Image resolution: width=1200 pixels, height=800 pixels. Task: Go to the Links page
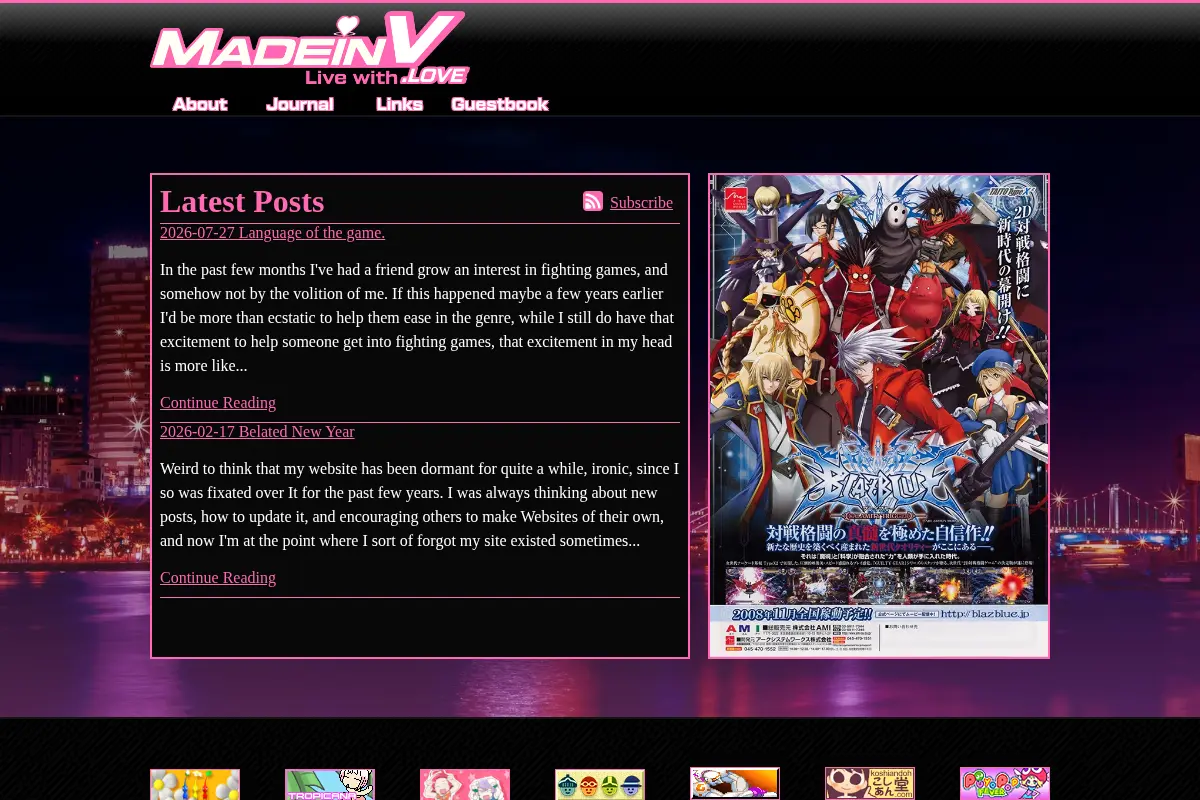click(400, 104)
